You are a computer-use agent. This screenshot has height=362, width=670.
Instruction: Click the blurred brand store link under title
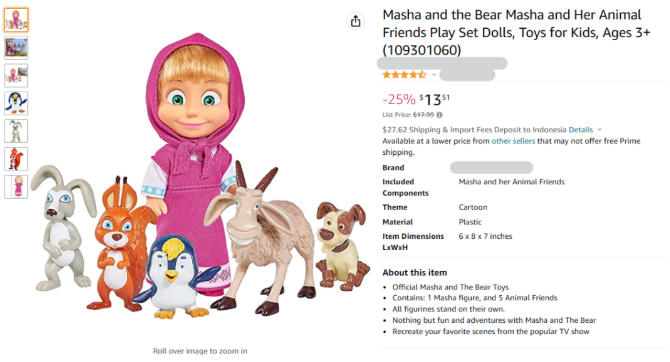click(442, 63)
